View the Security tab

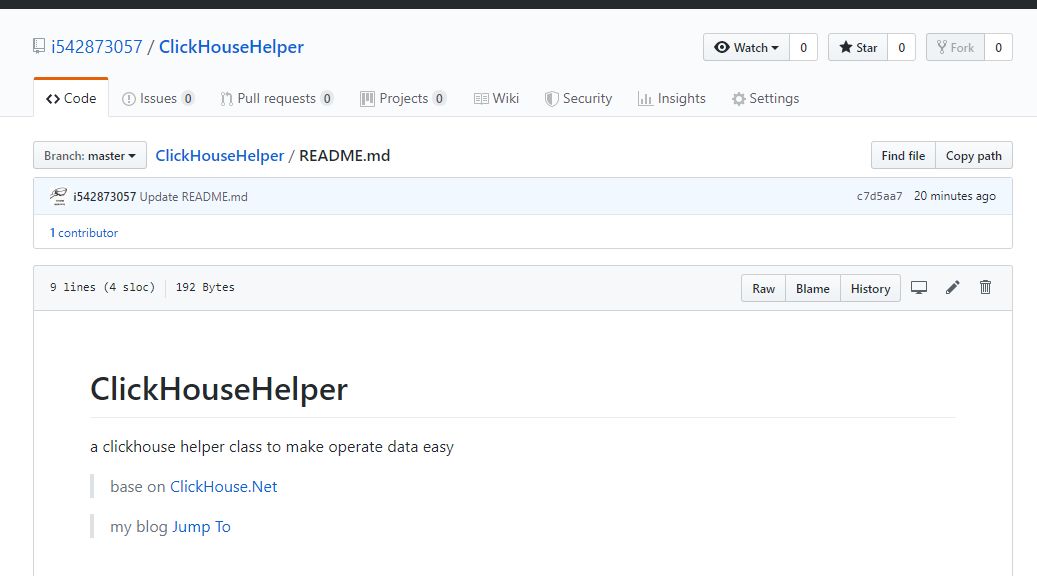578,98
